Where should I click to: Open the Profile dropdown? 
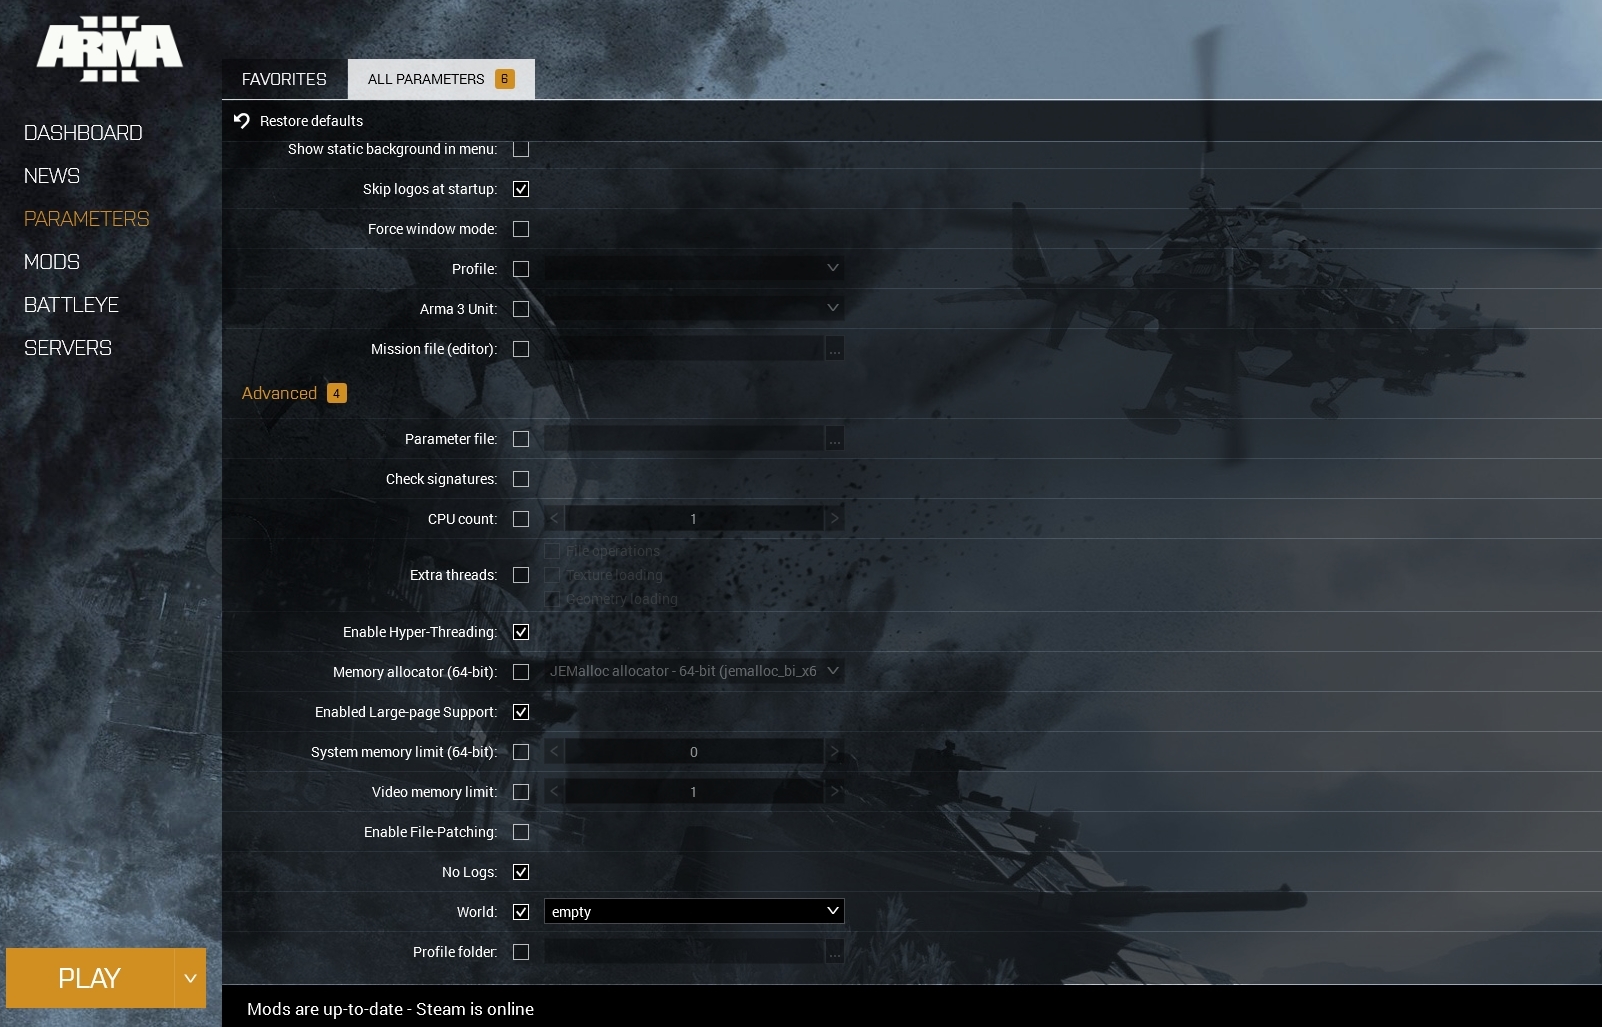point(694,268)
